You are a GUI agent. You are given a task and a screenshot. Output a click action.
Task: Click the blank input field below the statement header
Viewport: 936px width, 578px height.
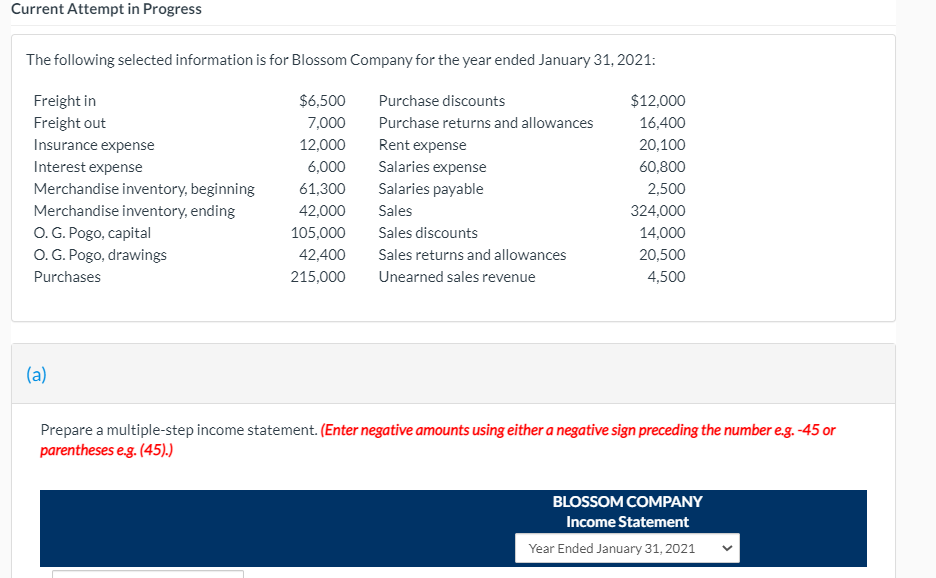point(147,573)
